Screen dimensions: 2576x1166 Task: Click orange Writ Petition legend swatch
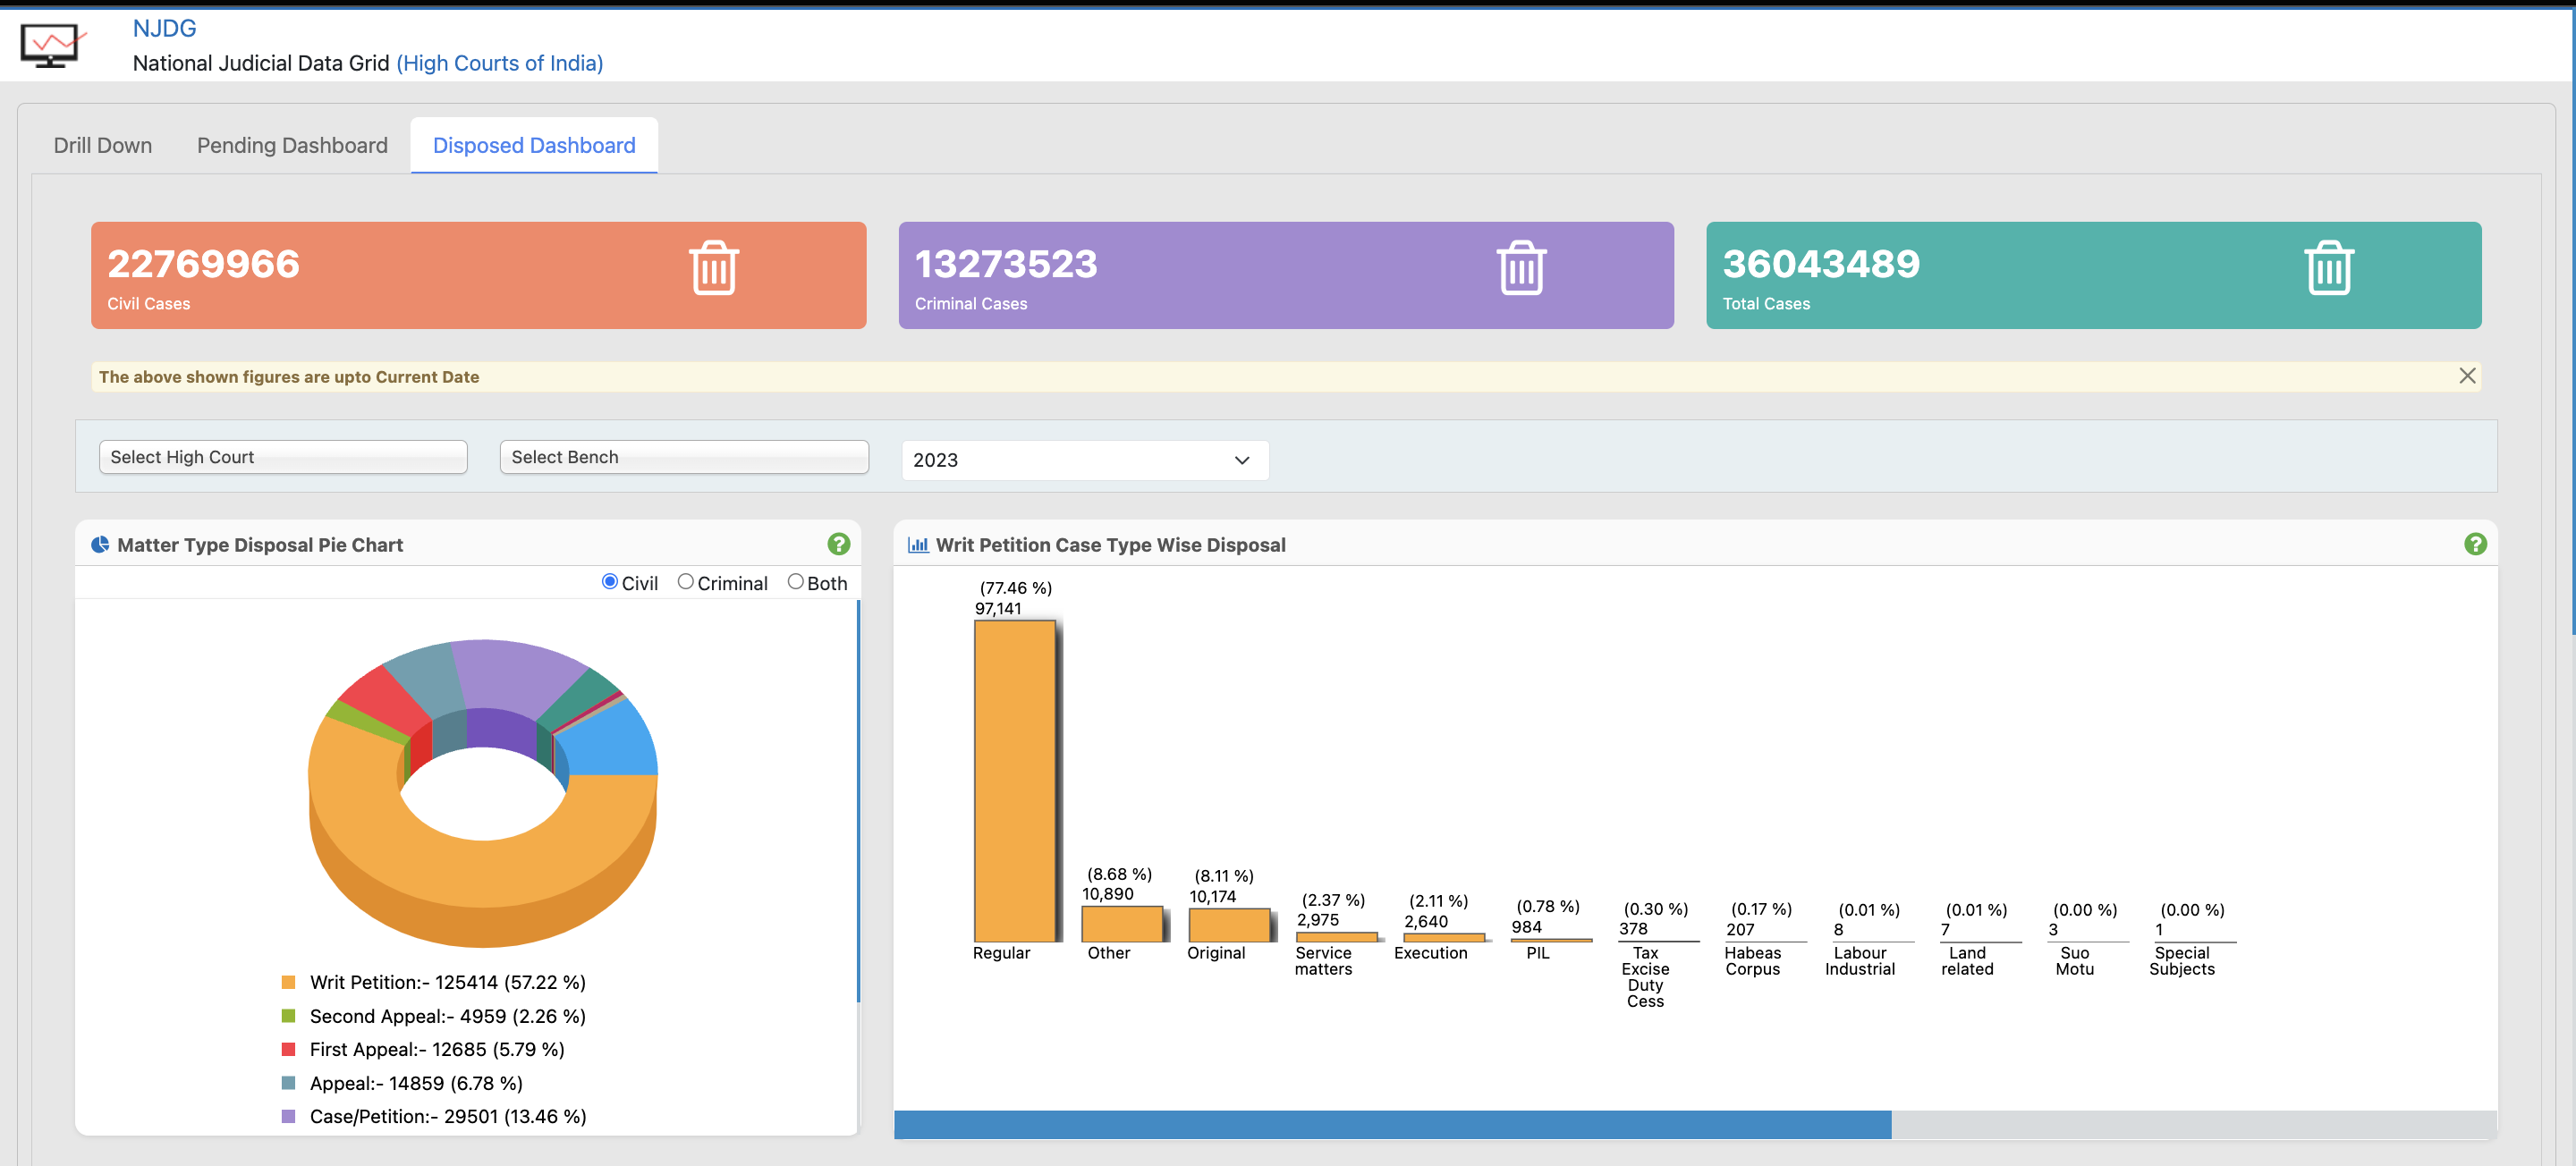pyautogui.click(x=289, y=982)
